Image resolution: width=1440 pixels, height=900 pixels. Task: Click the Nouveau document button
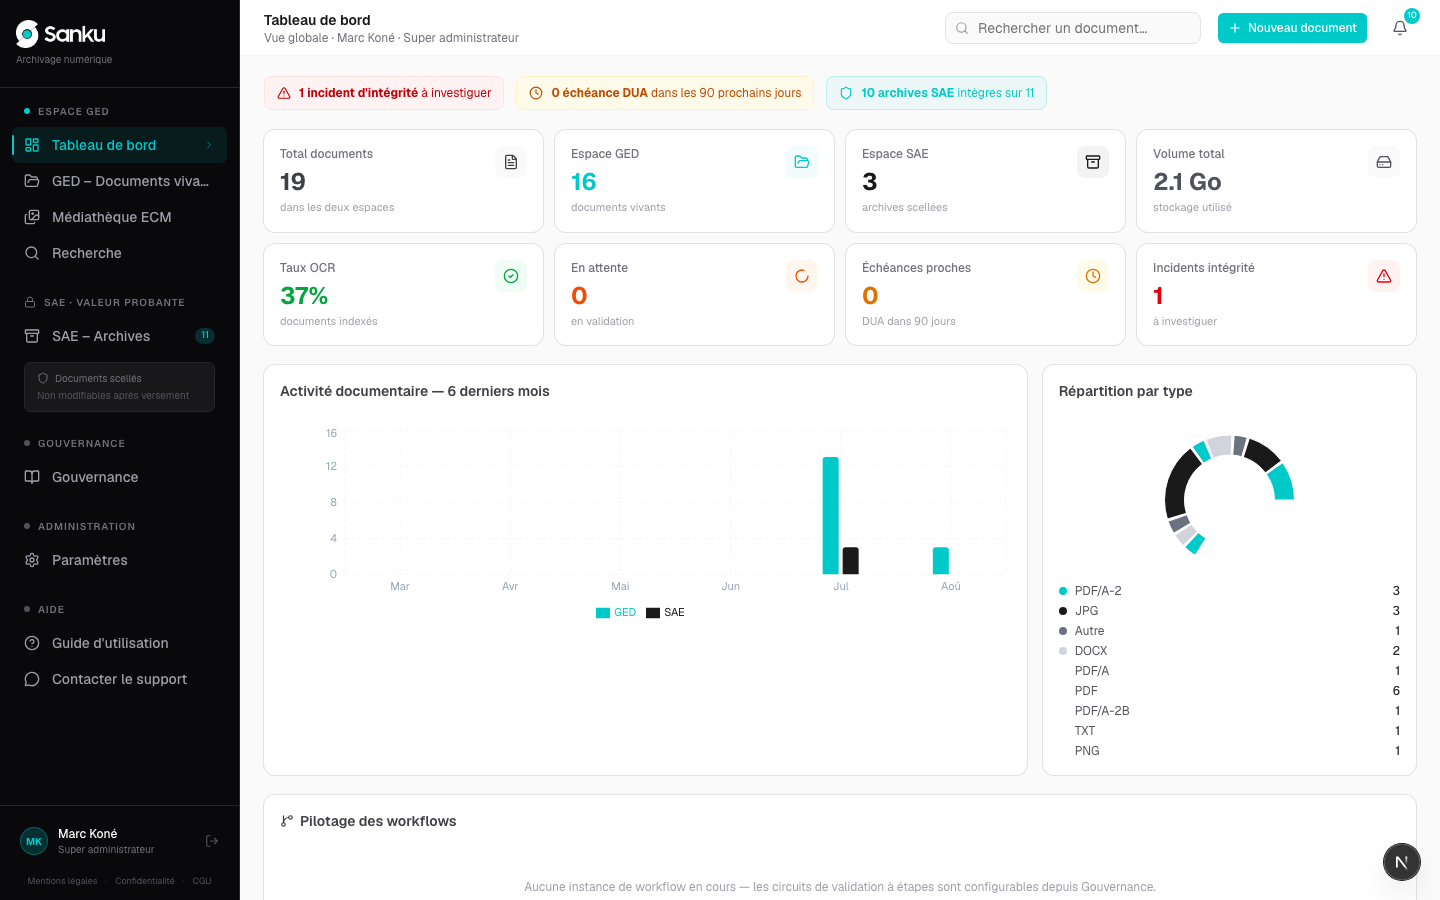1292,28
